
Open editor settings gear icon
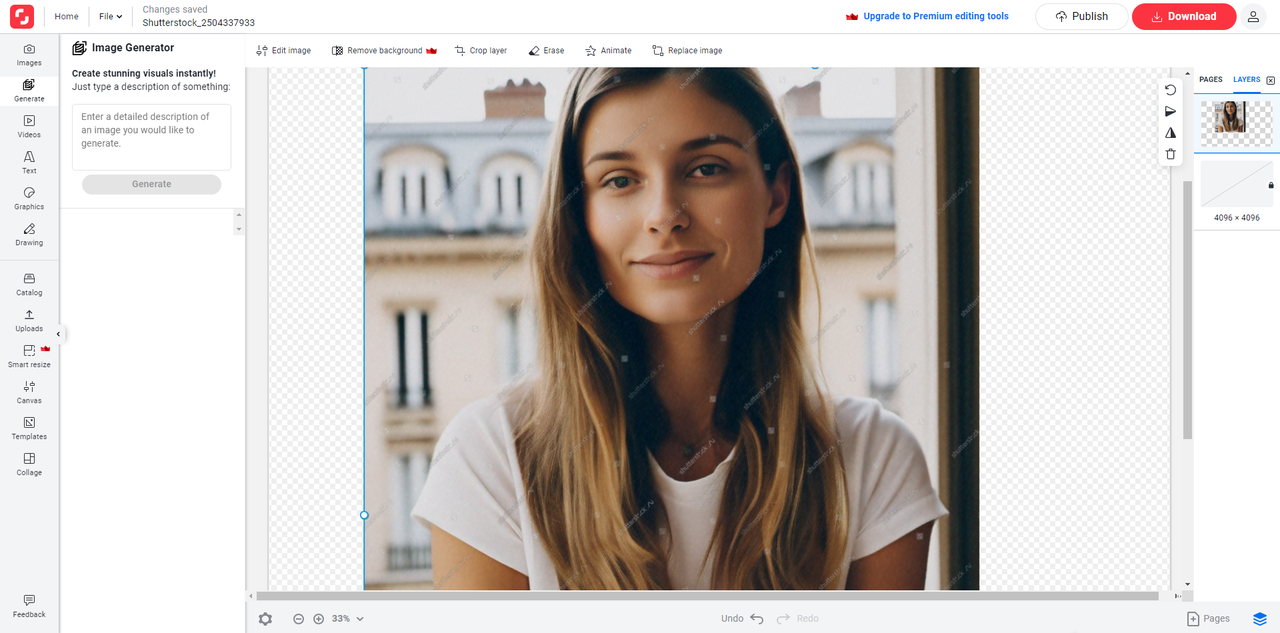pyautogui.click(x=265, y=619)
